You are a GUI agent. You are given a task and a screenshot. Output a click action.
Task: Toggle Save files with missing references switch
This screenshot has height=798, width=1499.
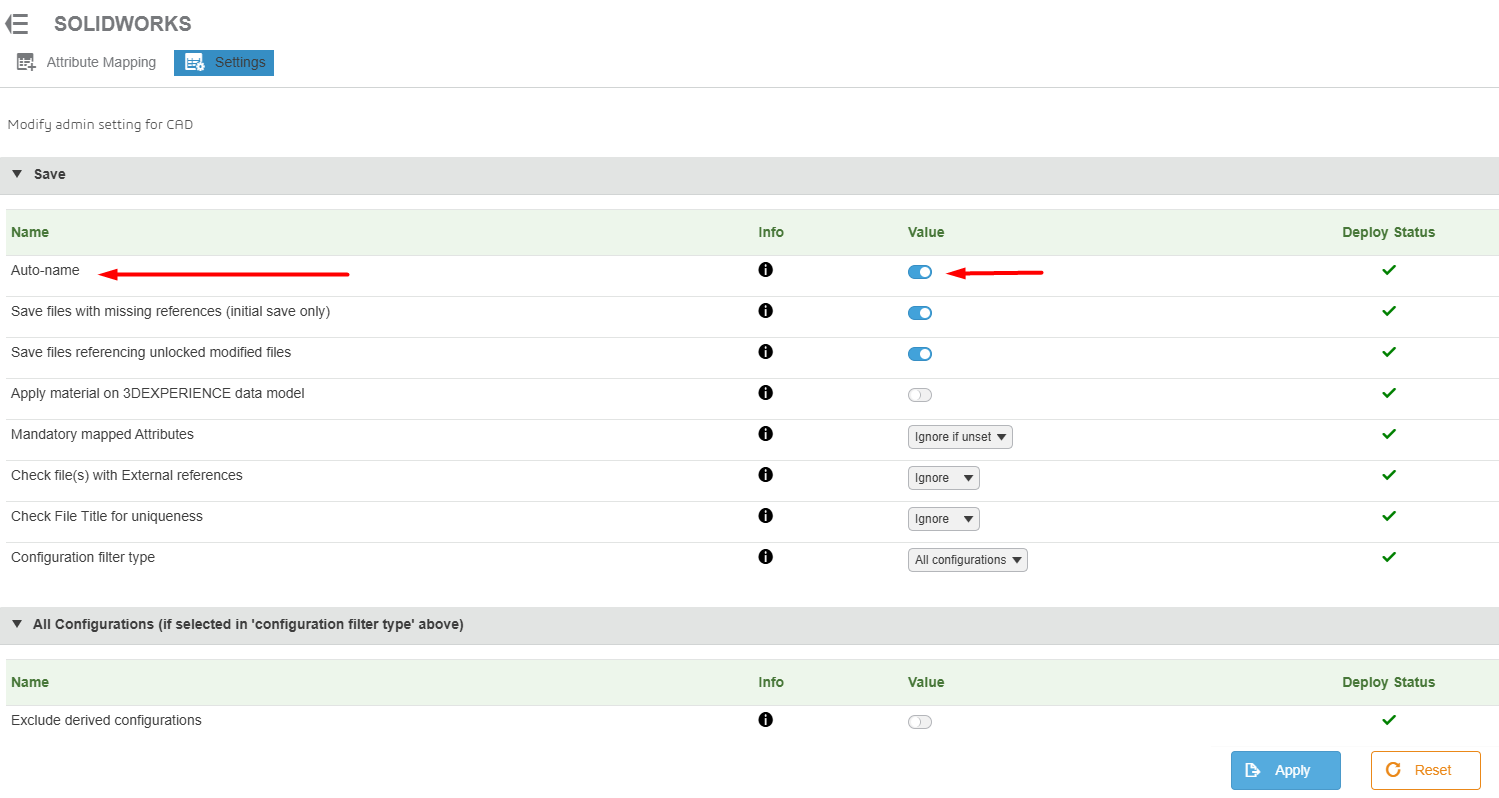click(x=920, y=313)
